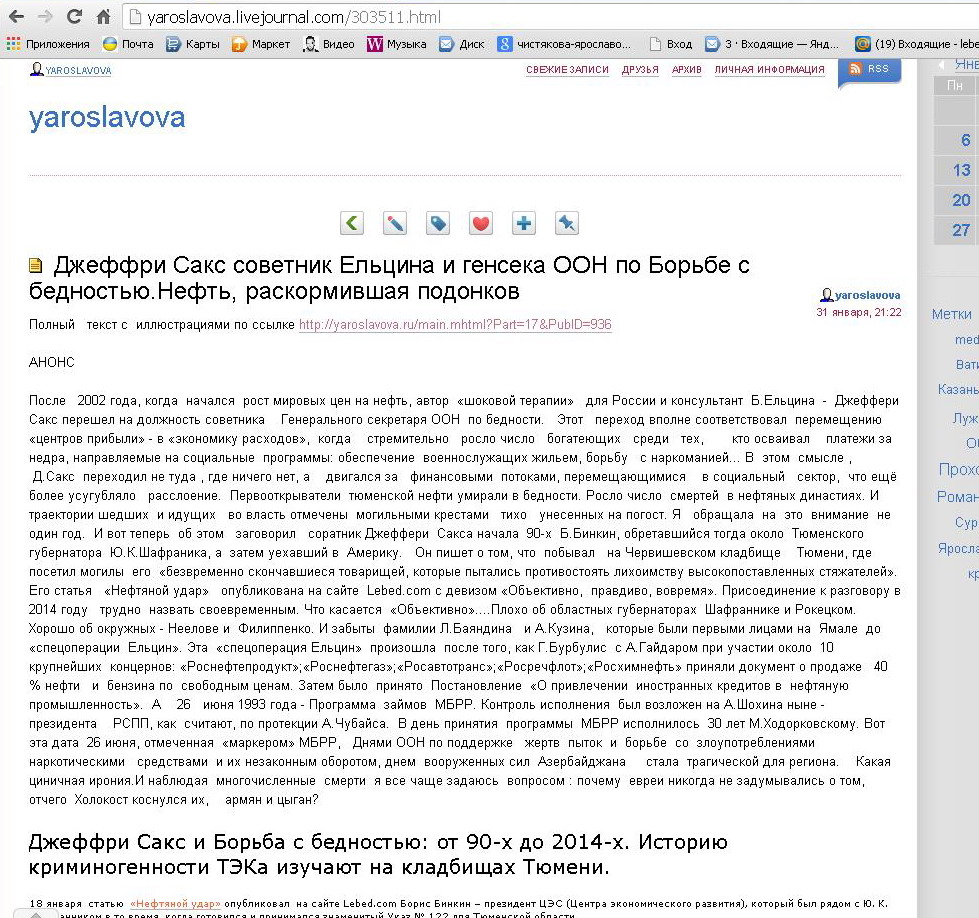
Task: Click the browser forward arrow
Action: (x=45, y=17)
